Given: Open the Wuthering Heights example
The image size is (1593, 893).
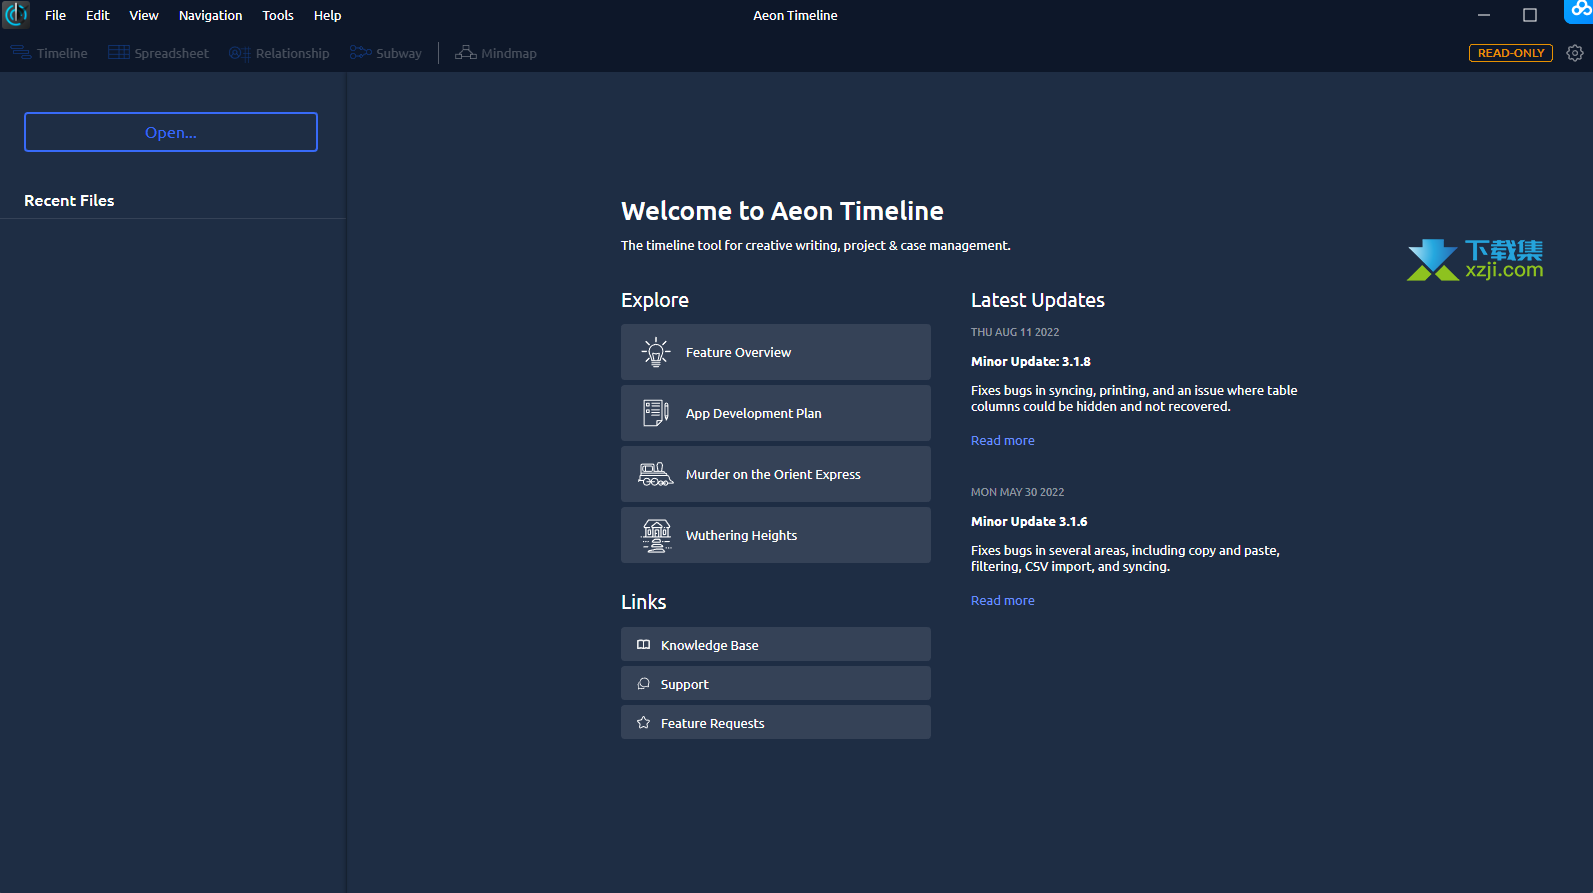Looking at the screenshot, I should pos(775,535).
